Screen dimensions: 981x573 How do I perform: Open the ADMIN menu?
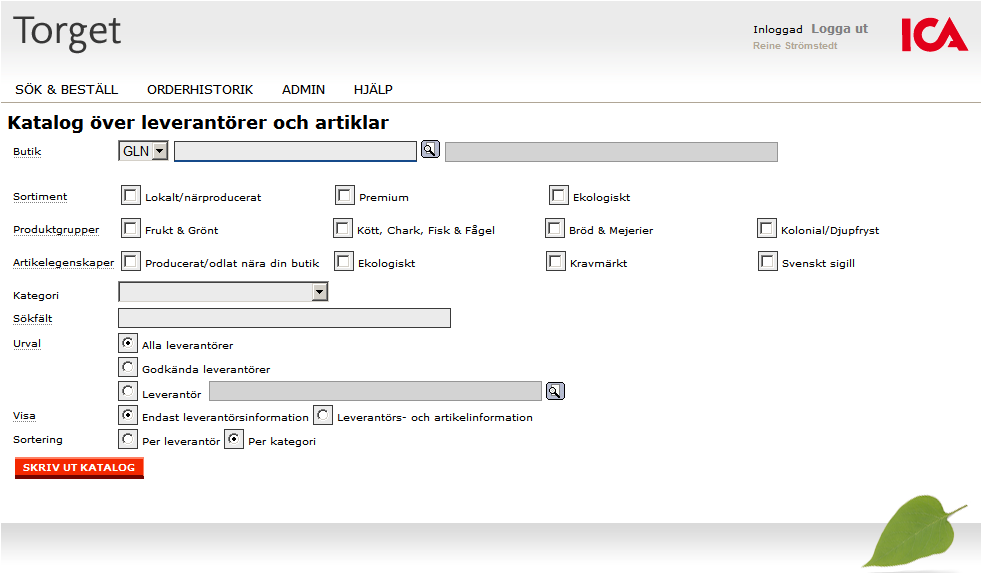pos(303,89)
